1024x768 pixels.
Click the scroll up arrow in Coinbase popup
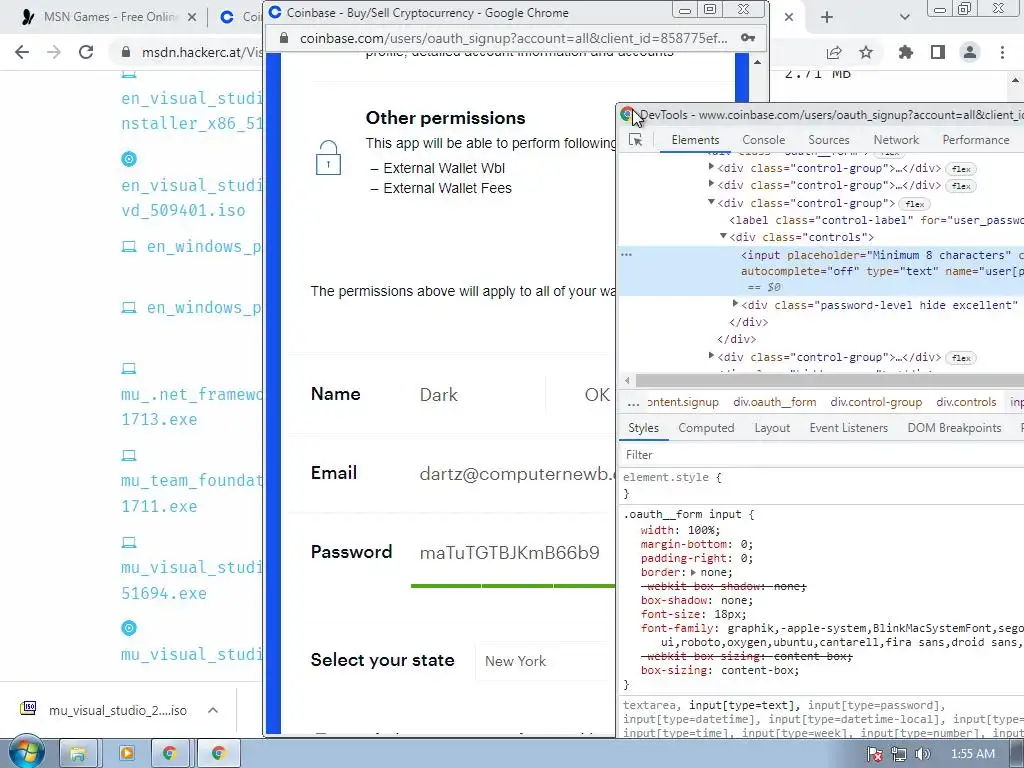coord(758,63)
